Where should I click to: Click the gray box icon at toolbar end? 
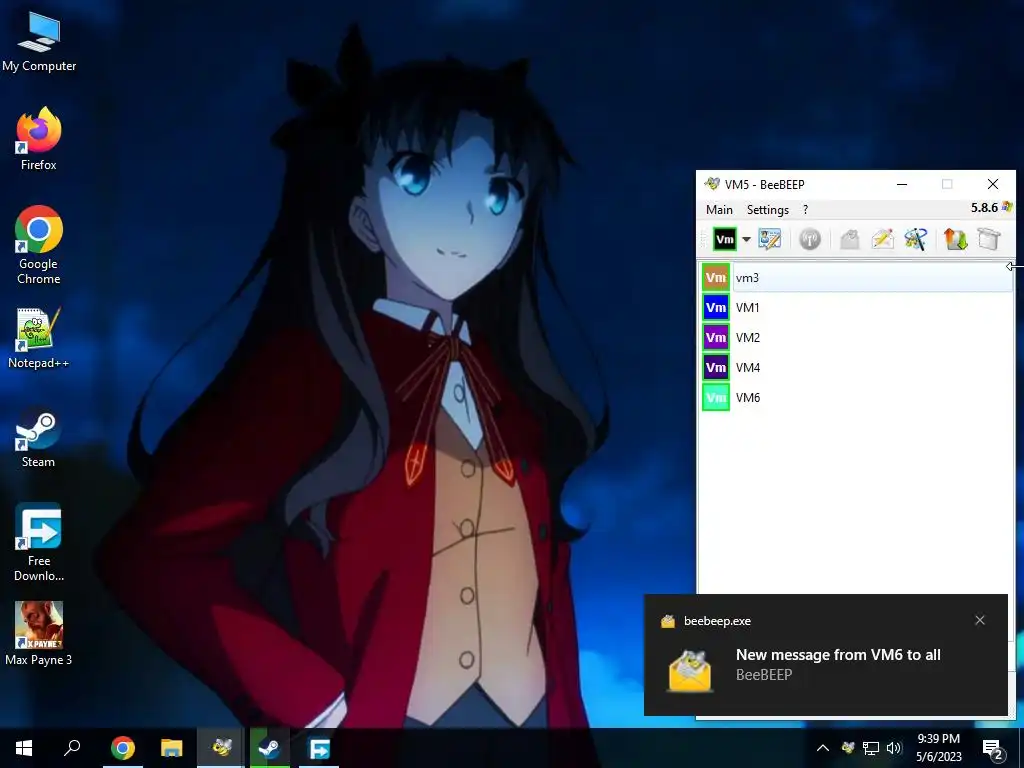coord(989,239)
